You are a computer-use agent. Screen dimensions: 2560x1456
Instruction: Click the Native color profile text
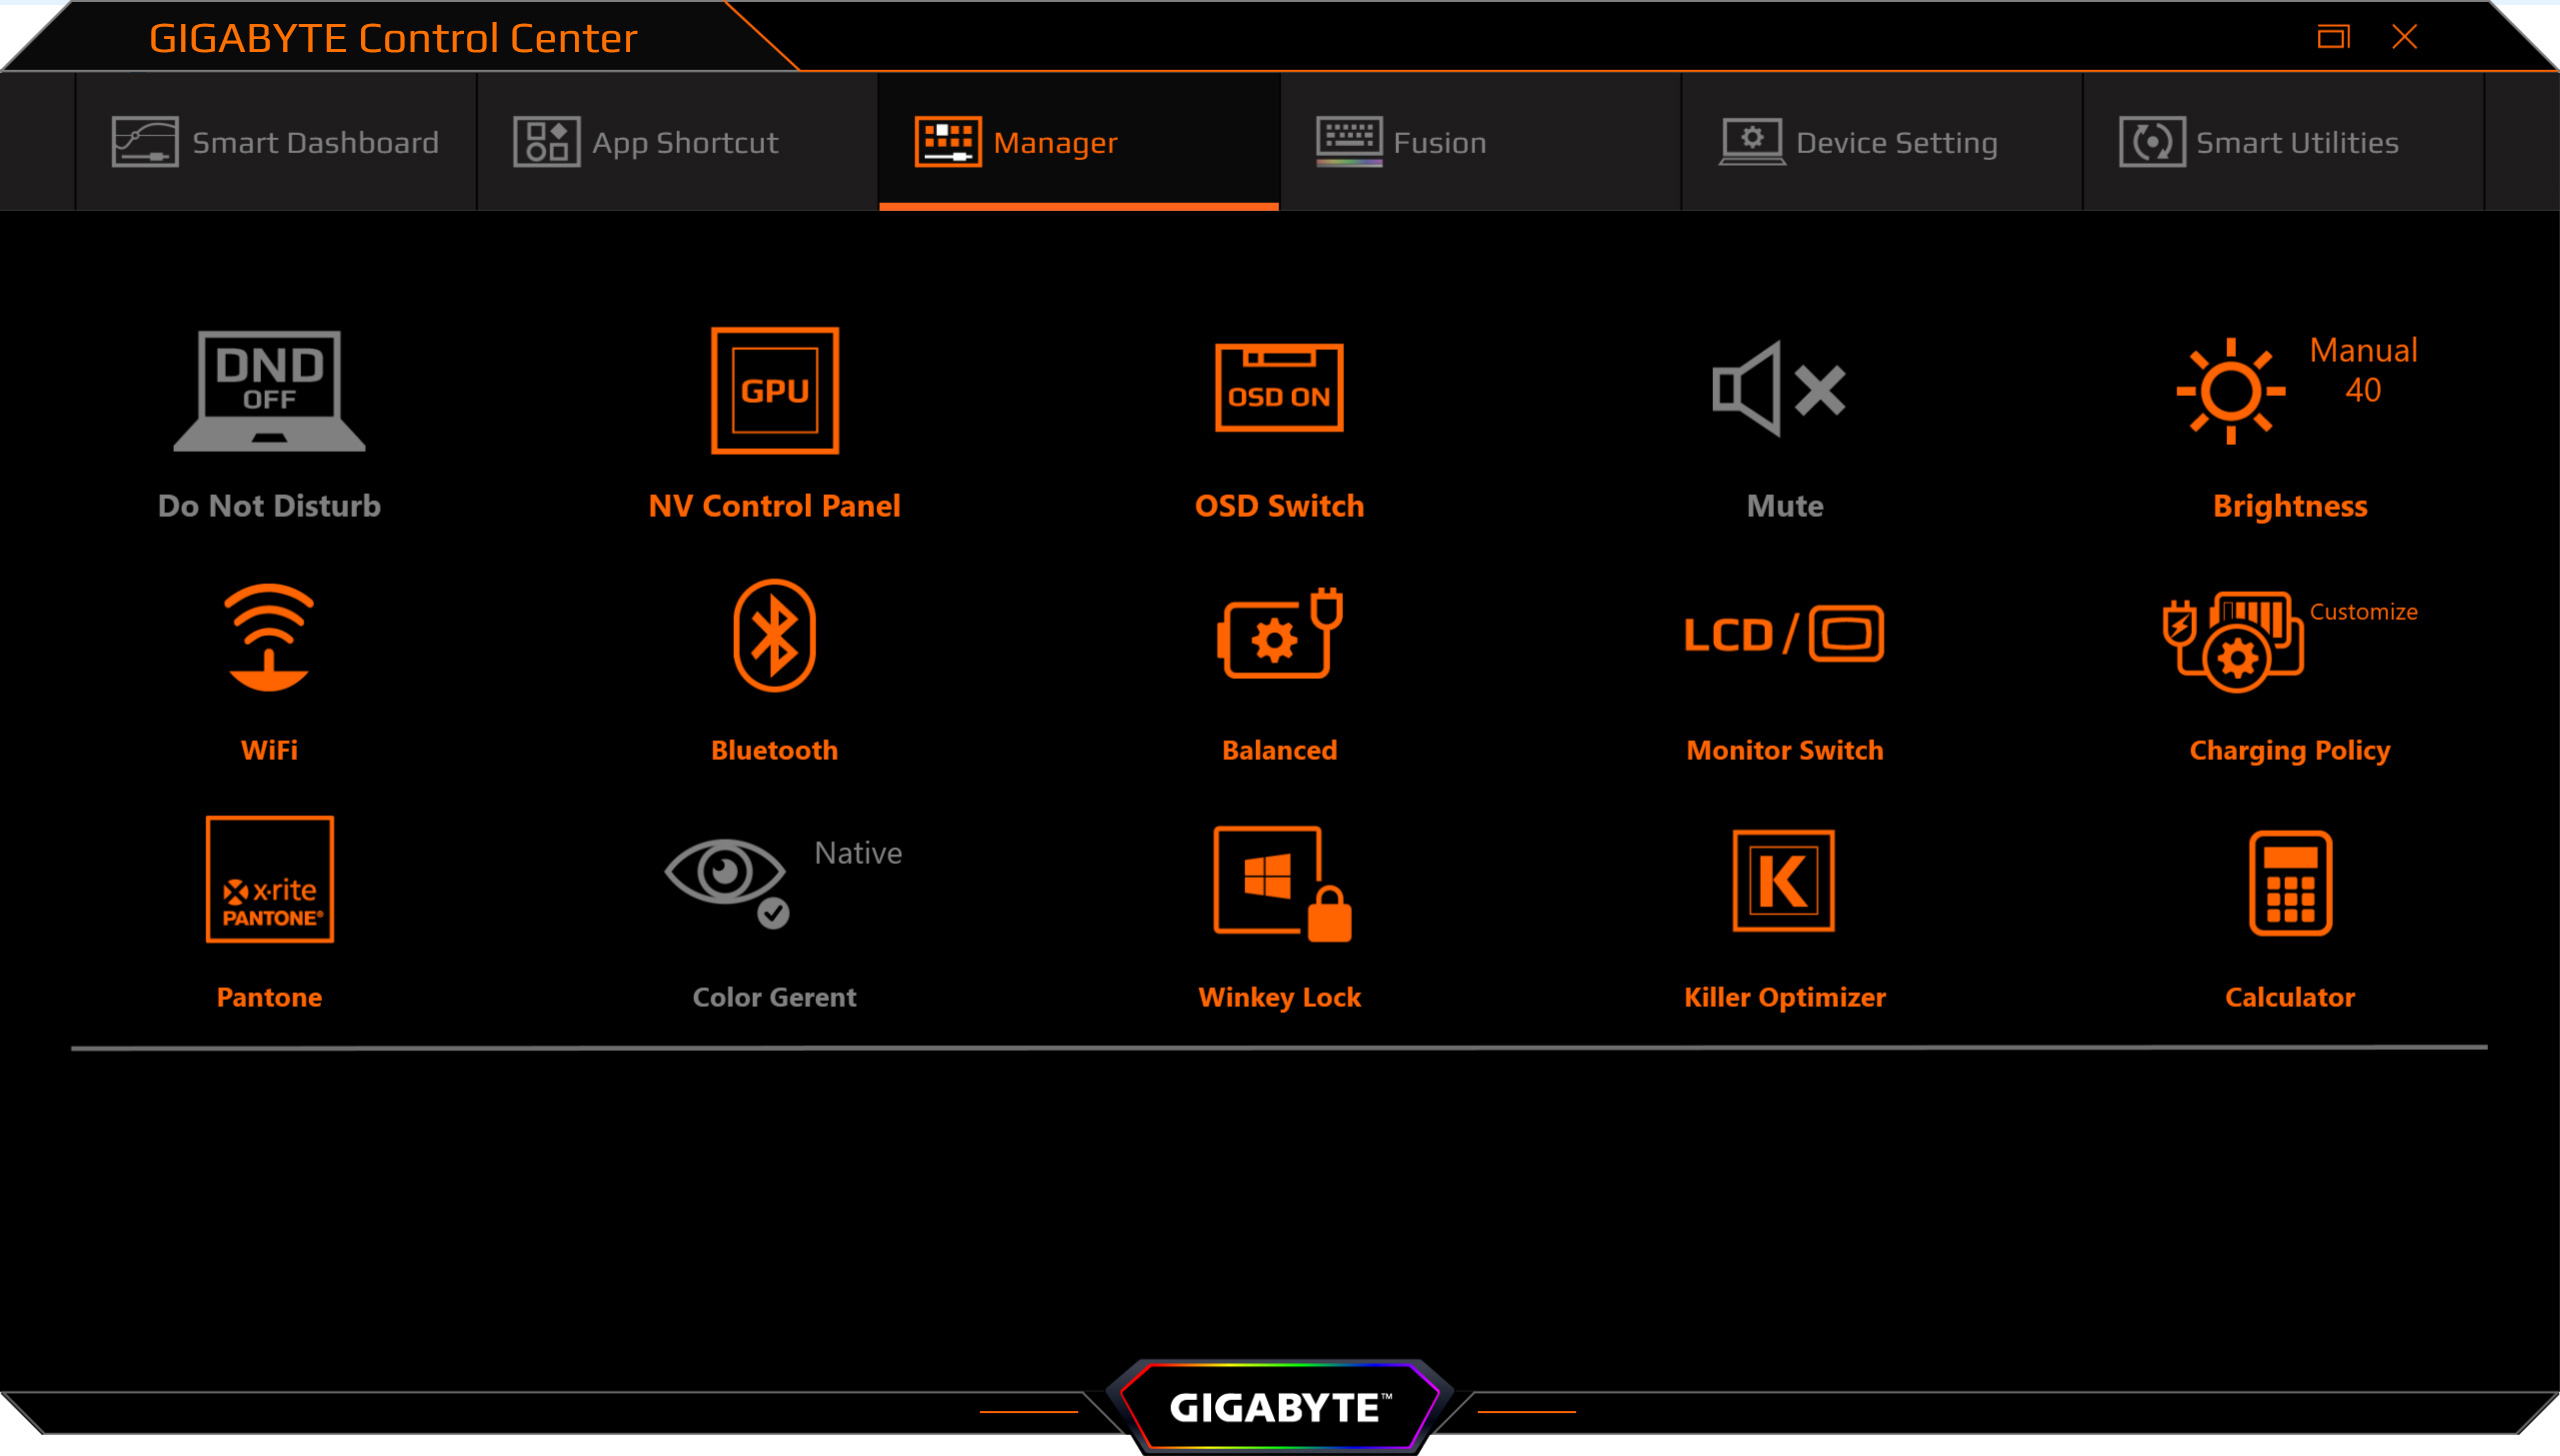(858, 853)
